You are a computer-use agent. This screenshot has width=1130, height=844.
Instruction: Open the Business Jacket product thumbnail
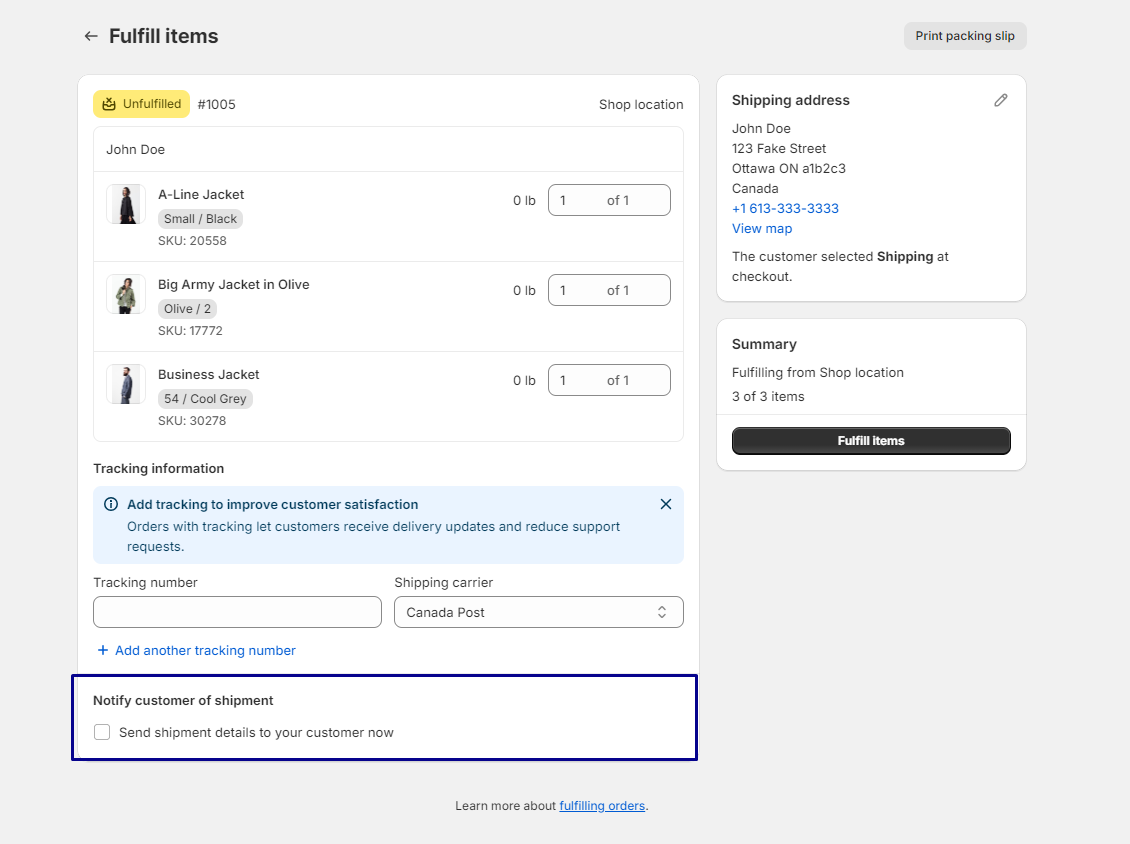click(126, 384)
